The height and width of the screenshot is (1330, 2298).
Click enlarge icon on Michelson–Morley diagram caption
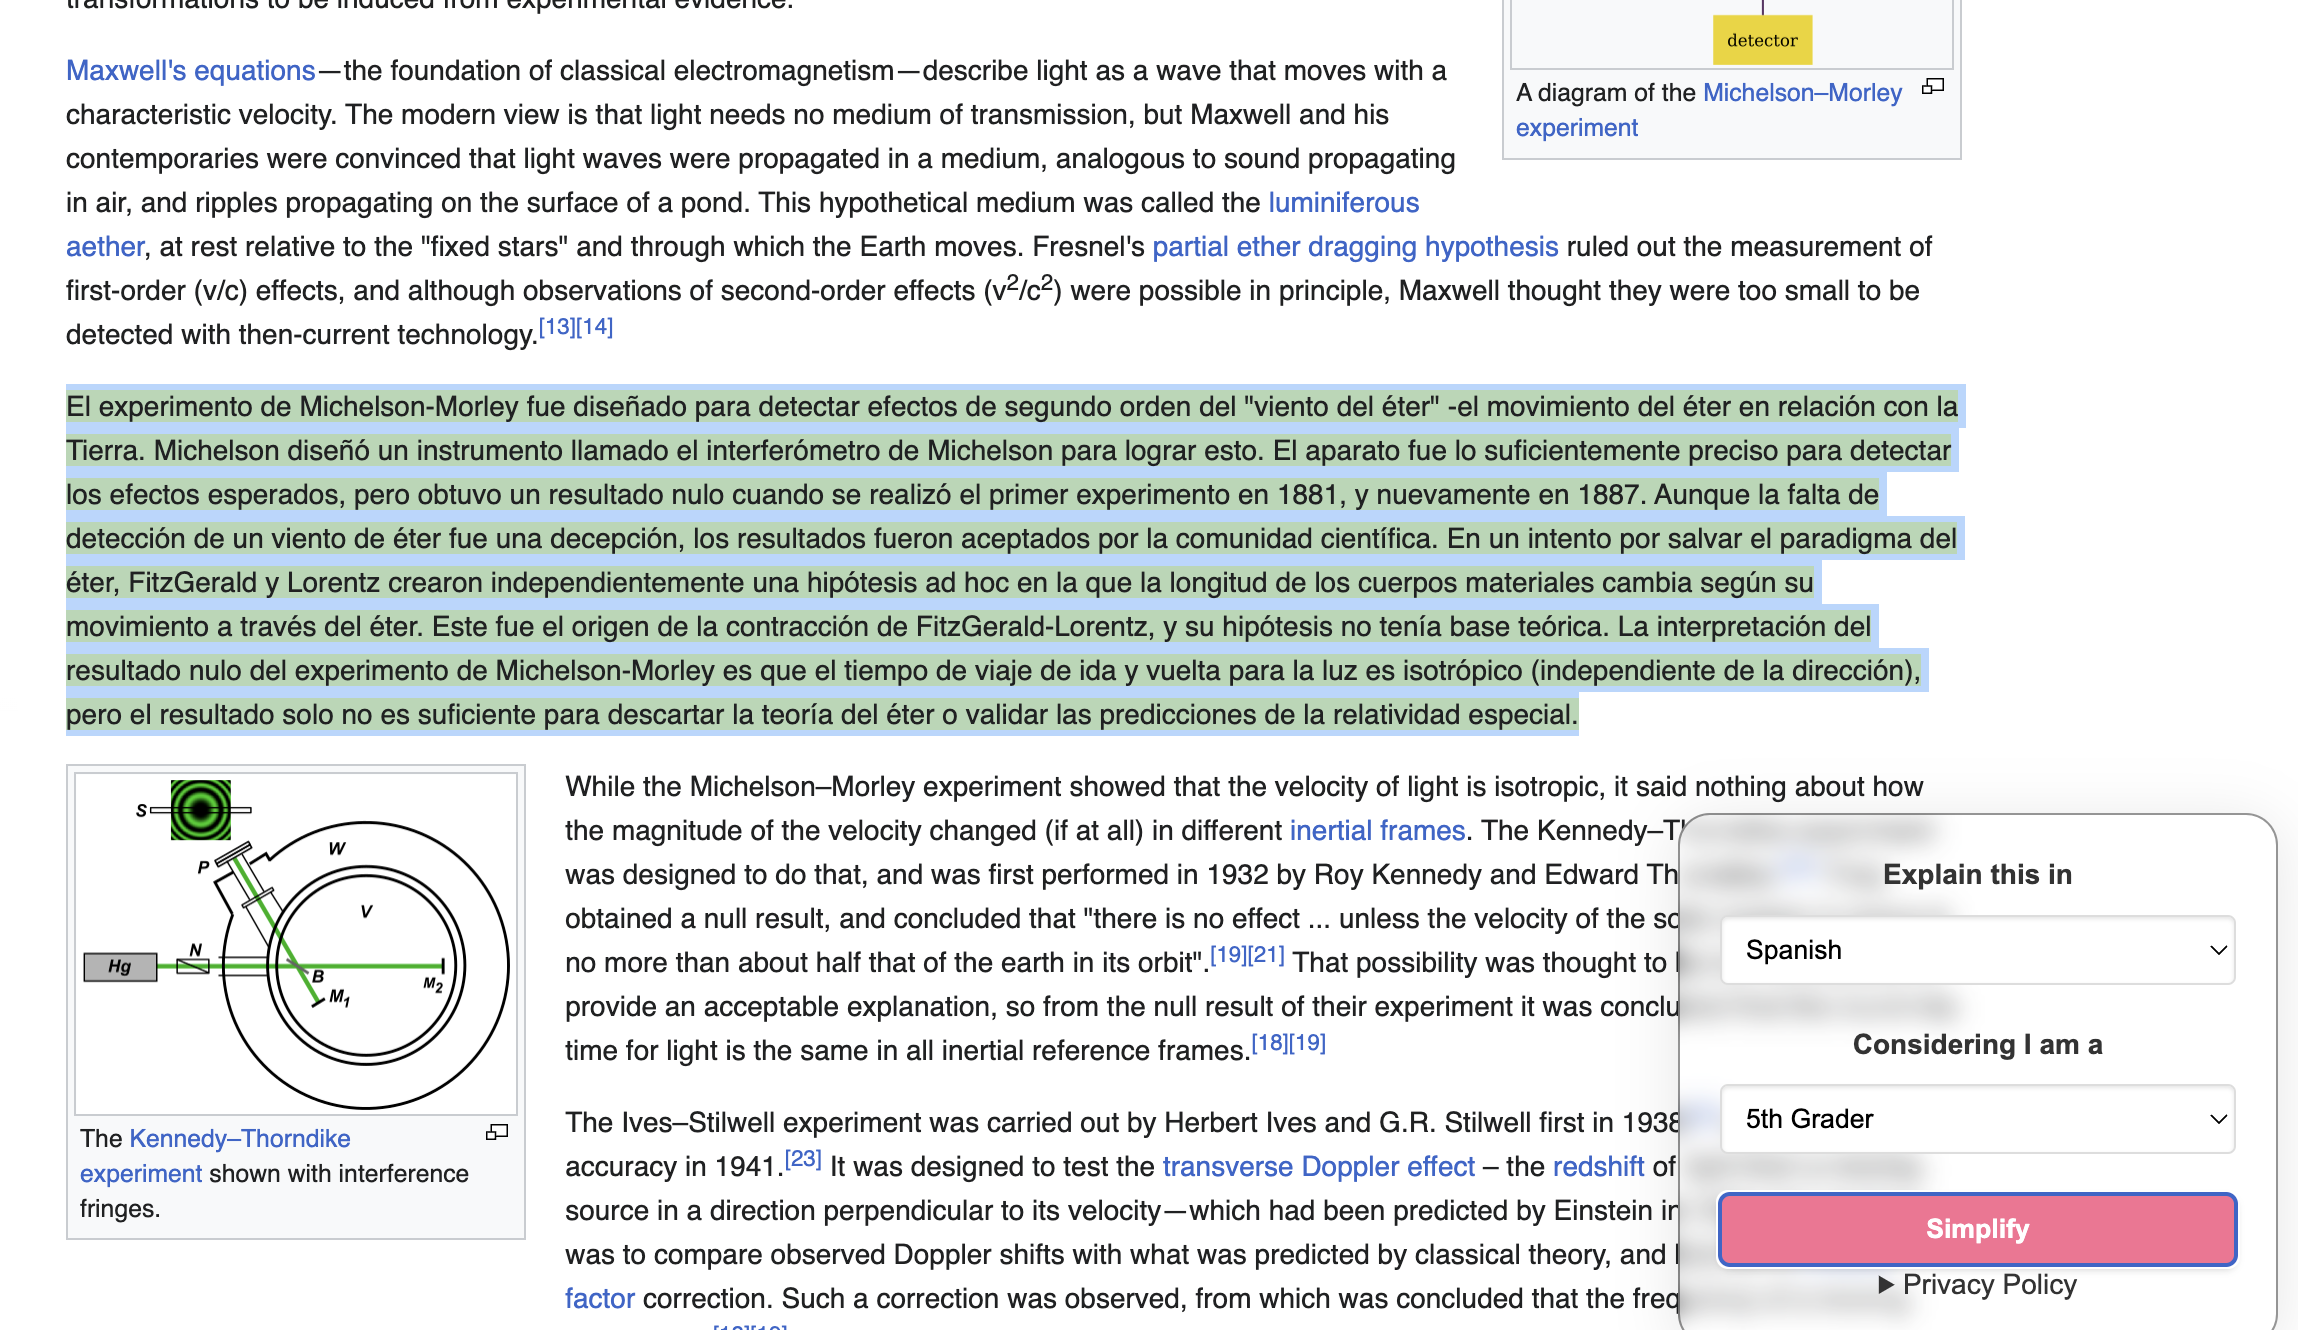point(1933,87)
